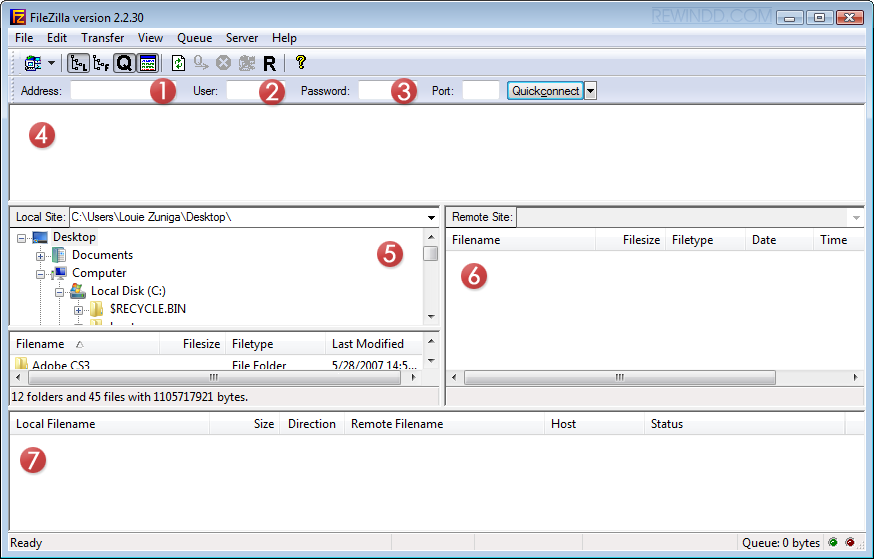Toggle the local tree view button

[79, 63]
